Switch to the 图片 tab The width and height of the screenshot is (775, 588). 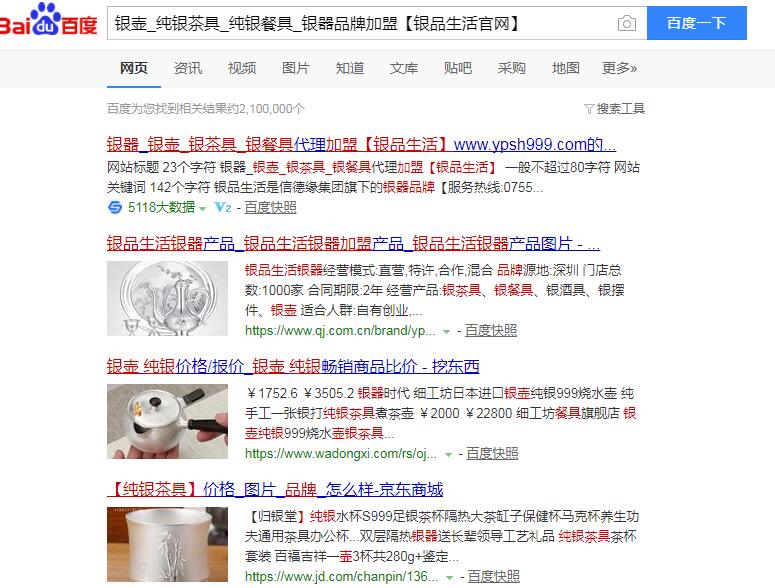pyautogui.click(x=296, y=68)
